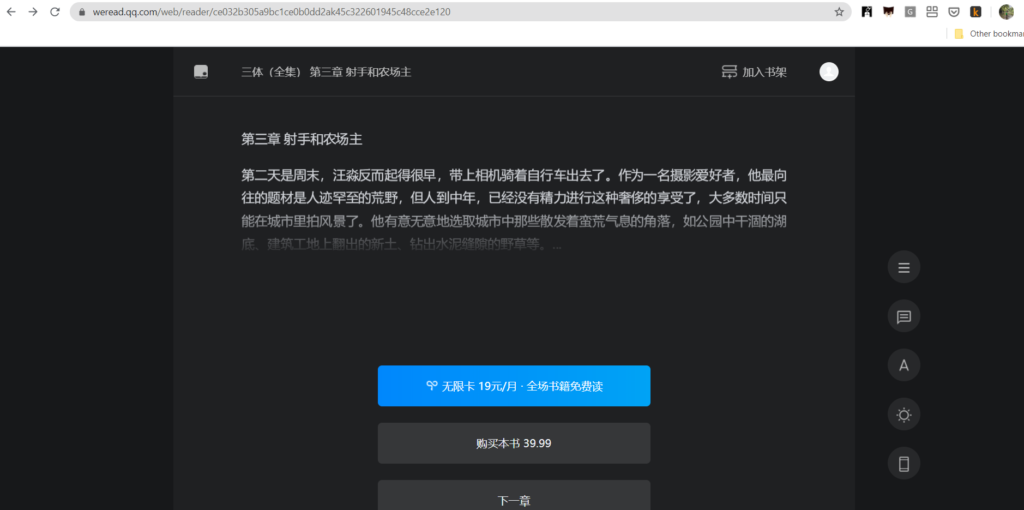Open font size settings marked A
Screen dimensions: 1024x510
(x=904, y=365)
